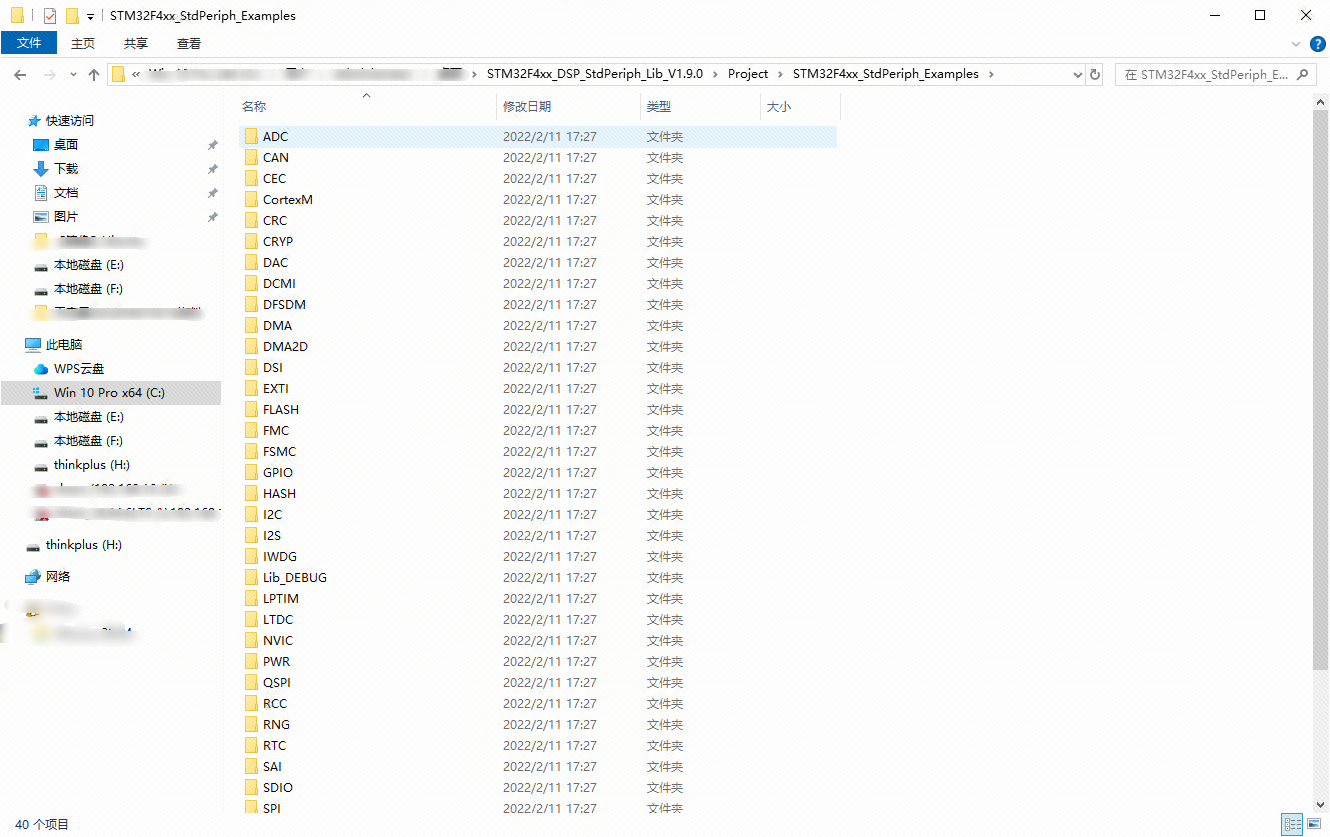Click Project in the breadcrumb path

click(748, 74)
